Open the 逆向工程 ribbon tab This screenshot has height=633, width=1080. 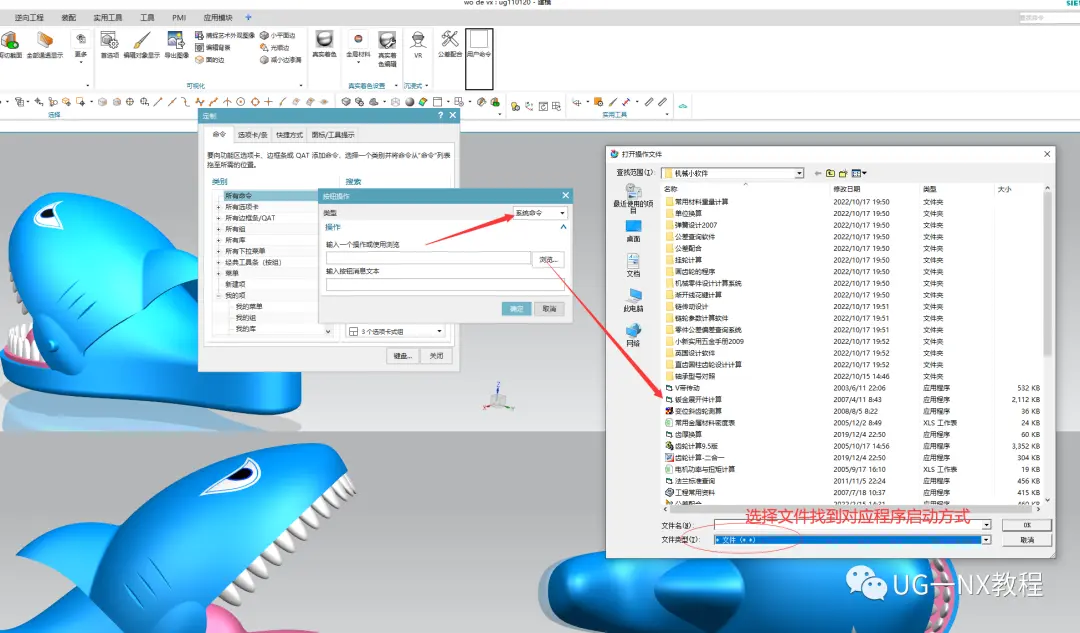[x=29, y=17]
